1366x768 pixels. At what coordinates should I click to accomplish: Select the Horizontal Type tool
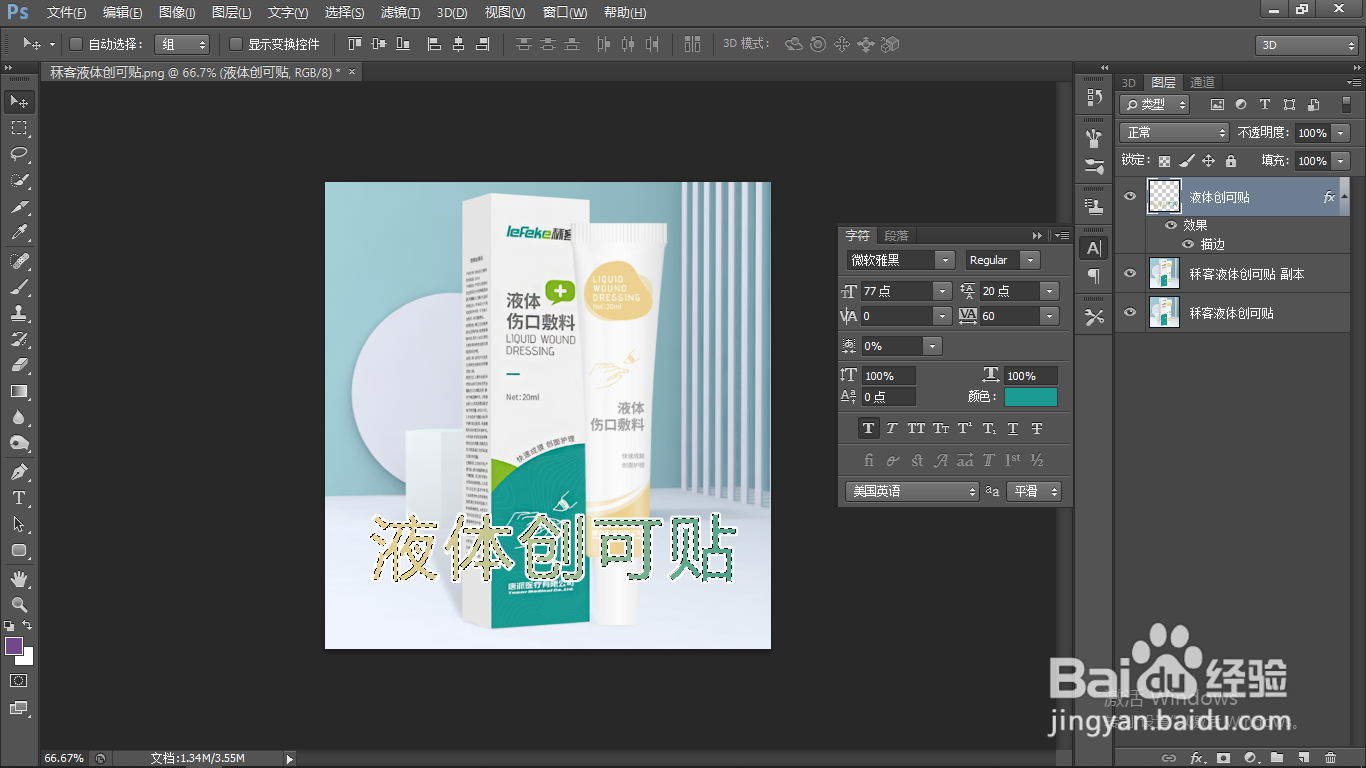[x=18, y=498]
